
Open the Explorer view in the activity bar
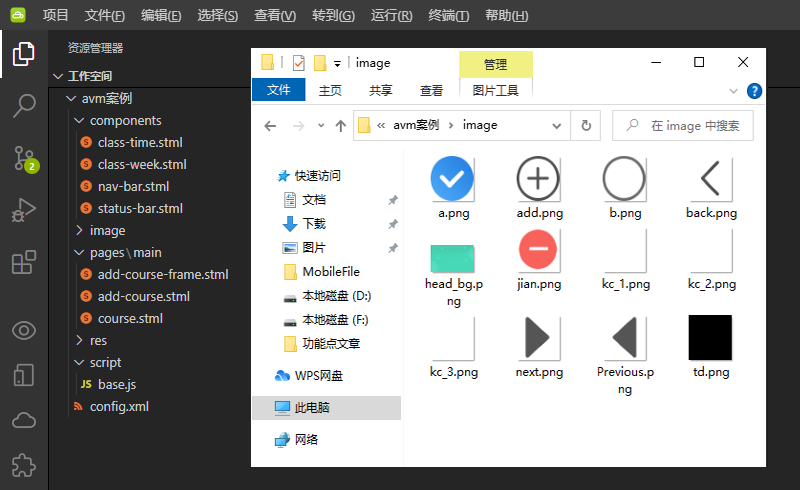pos(23,54)
